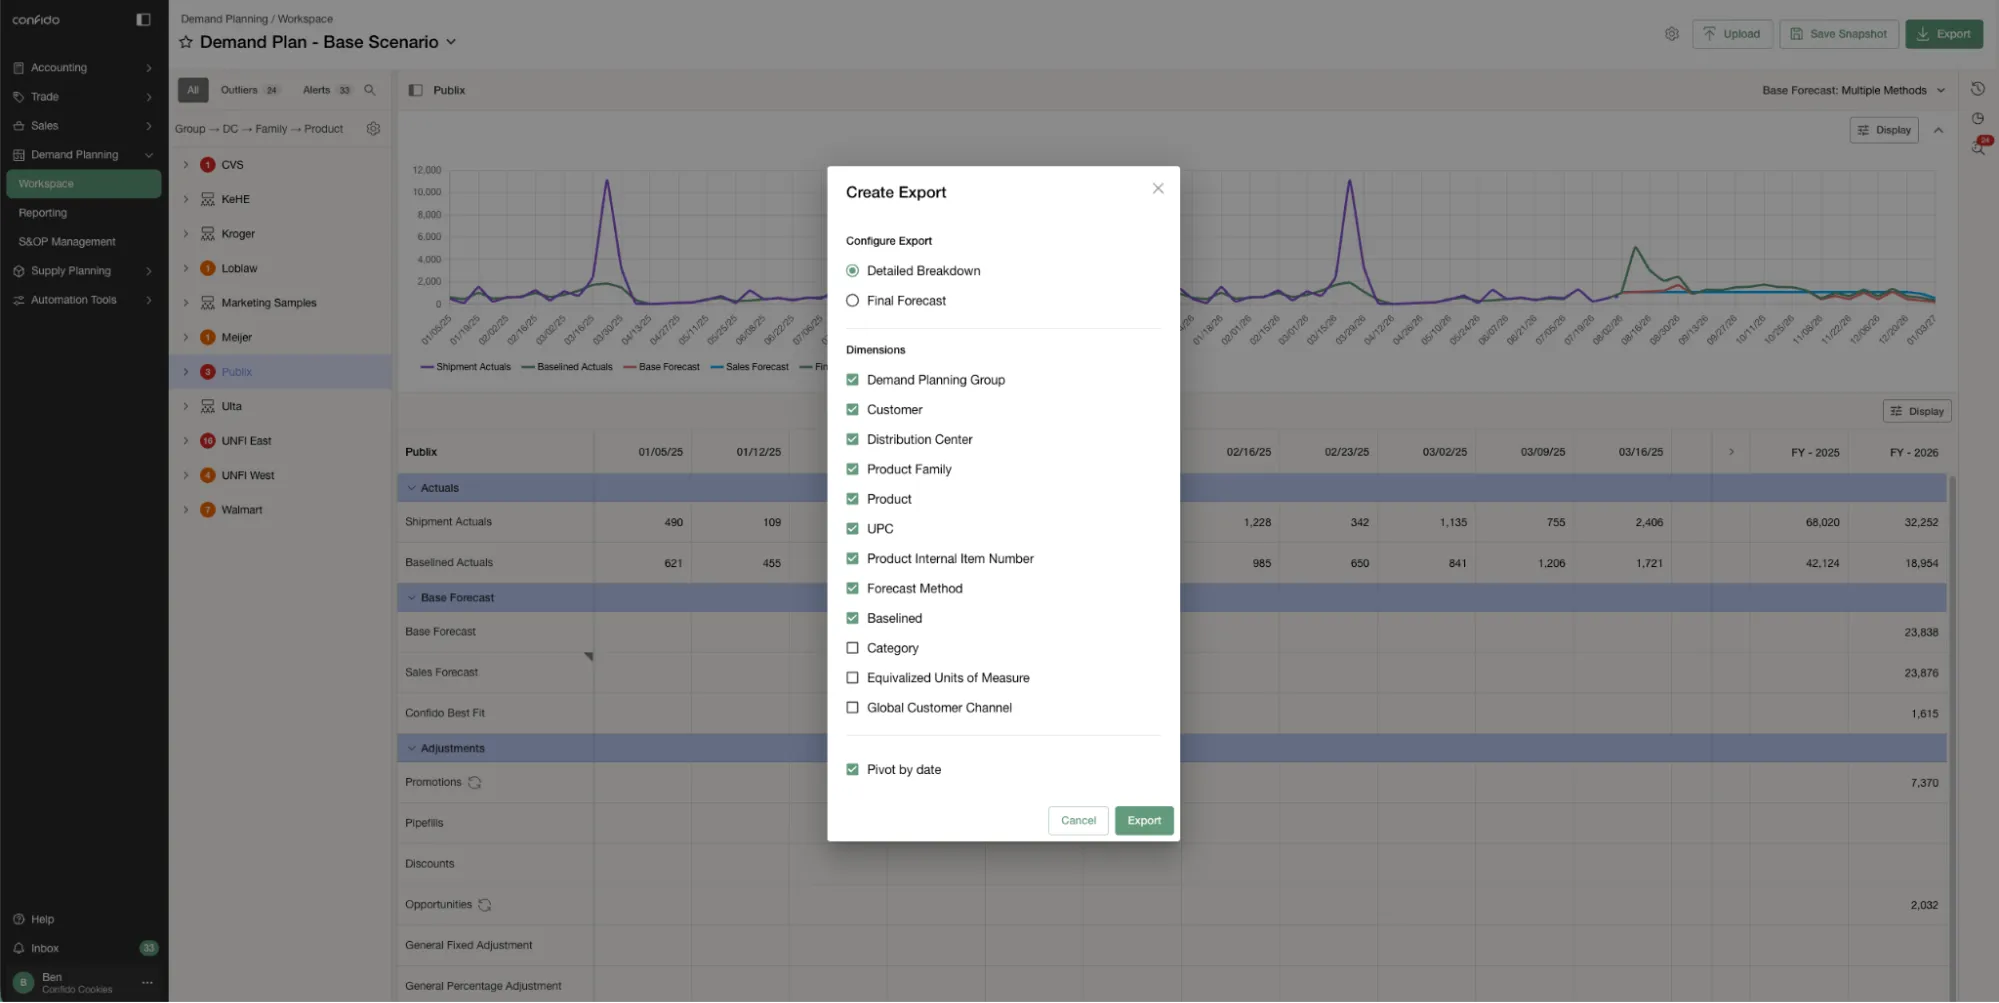
Task: Collapse the sidebar with the panel icon
Action: [x=143, y=19]
